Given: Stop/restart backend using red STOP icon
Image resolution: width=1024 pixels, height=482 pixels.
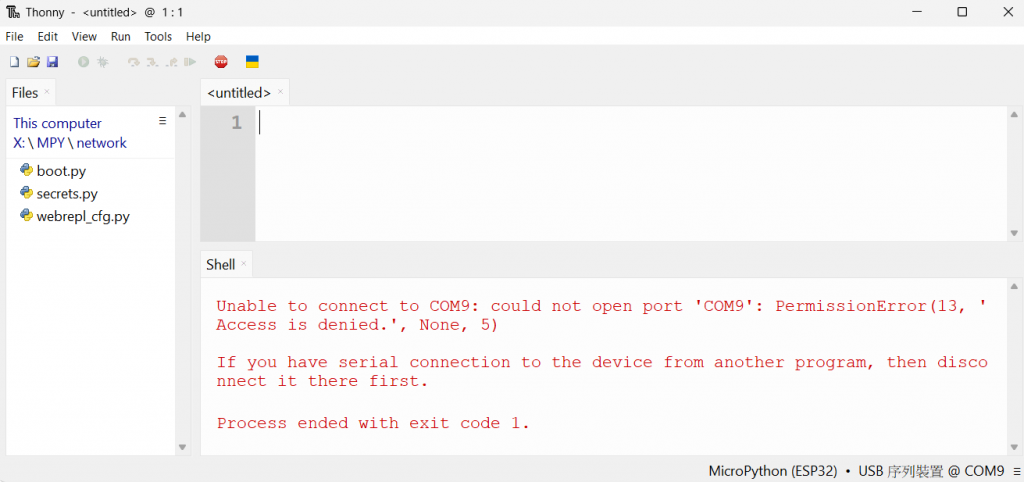Looking at the screenshot, I should pyautogui.click(x=221, y=62).
